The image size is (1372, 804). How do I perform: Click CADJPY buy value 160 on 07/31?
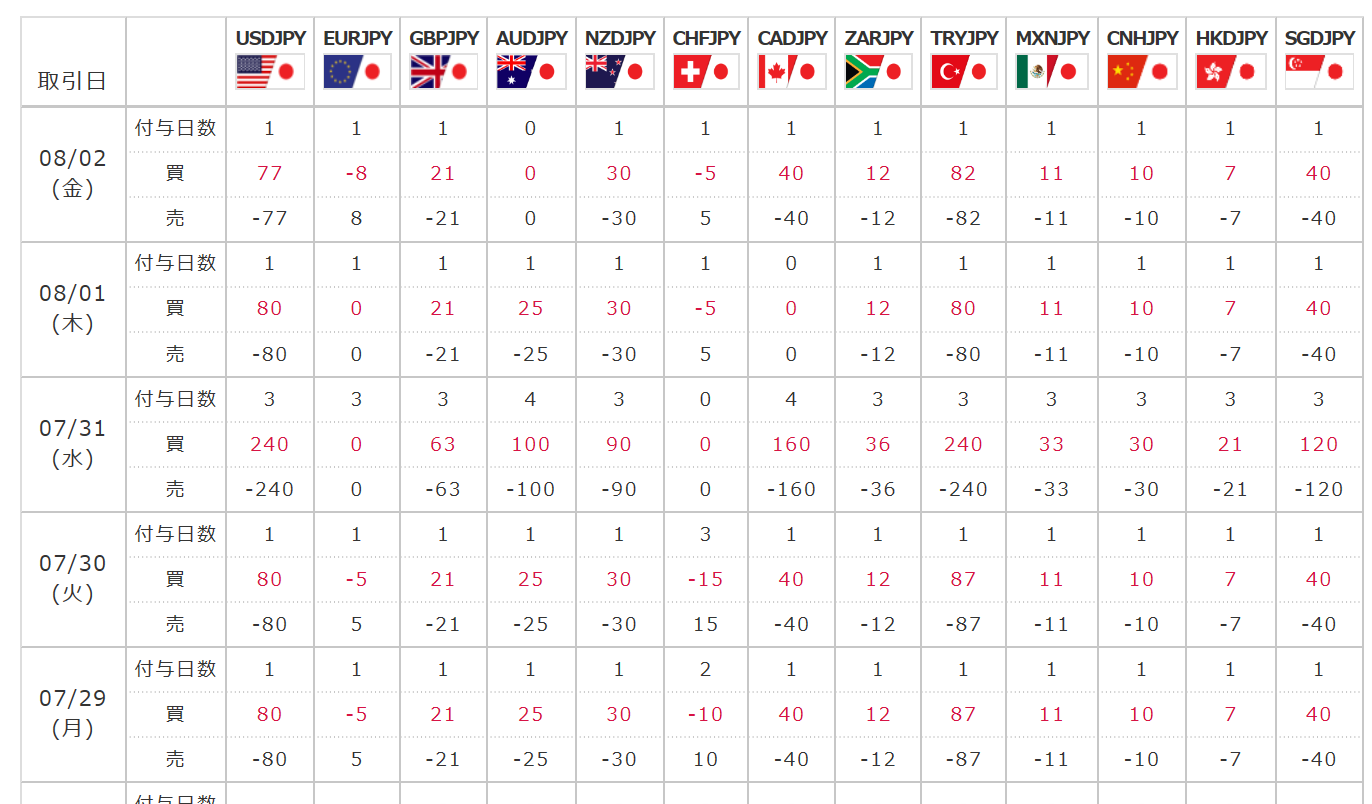pyautogui.click(x=792, y=444)
